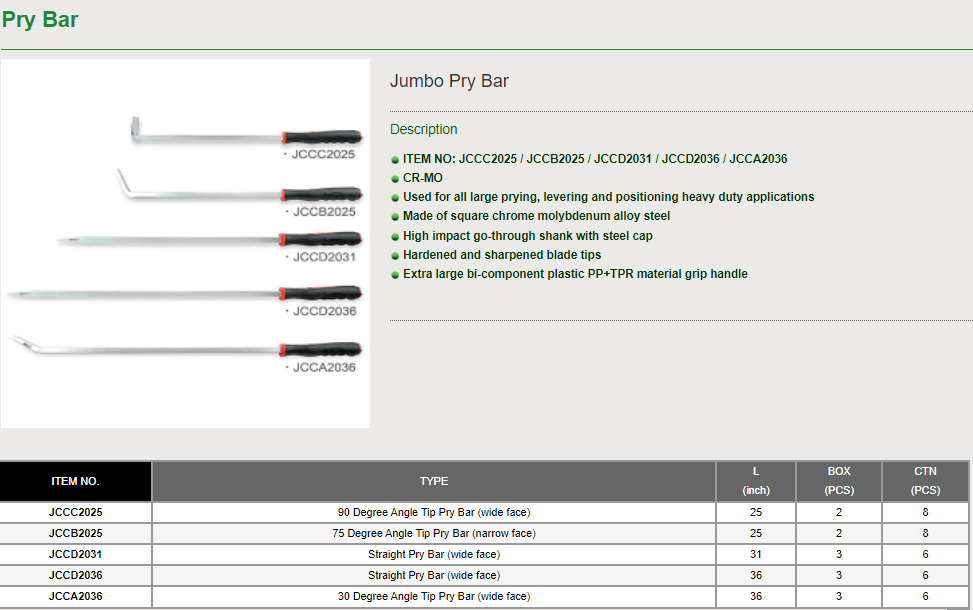Screen dimensions: 973x610
Task: Click the green bullet beside "Hardened and sharpened blade tips"
Action: tap(395, 256)
